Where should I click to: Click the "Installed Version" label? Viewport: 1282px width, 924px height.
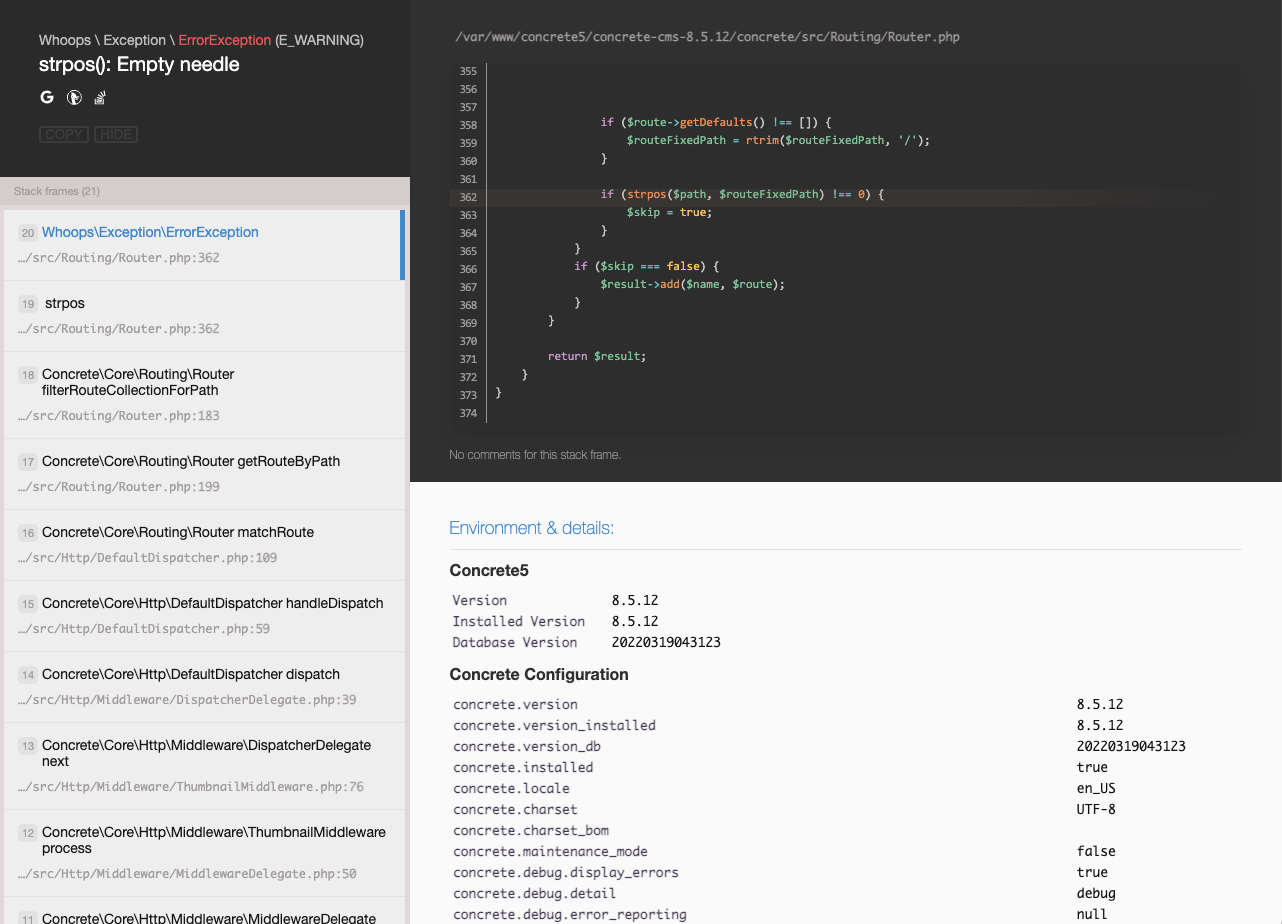(519, 622)
